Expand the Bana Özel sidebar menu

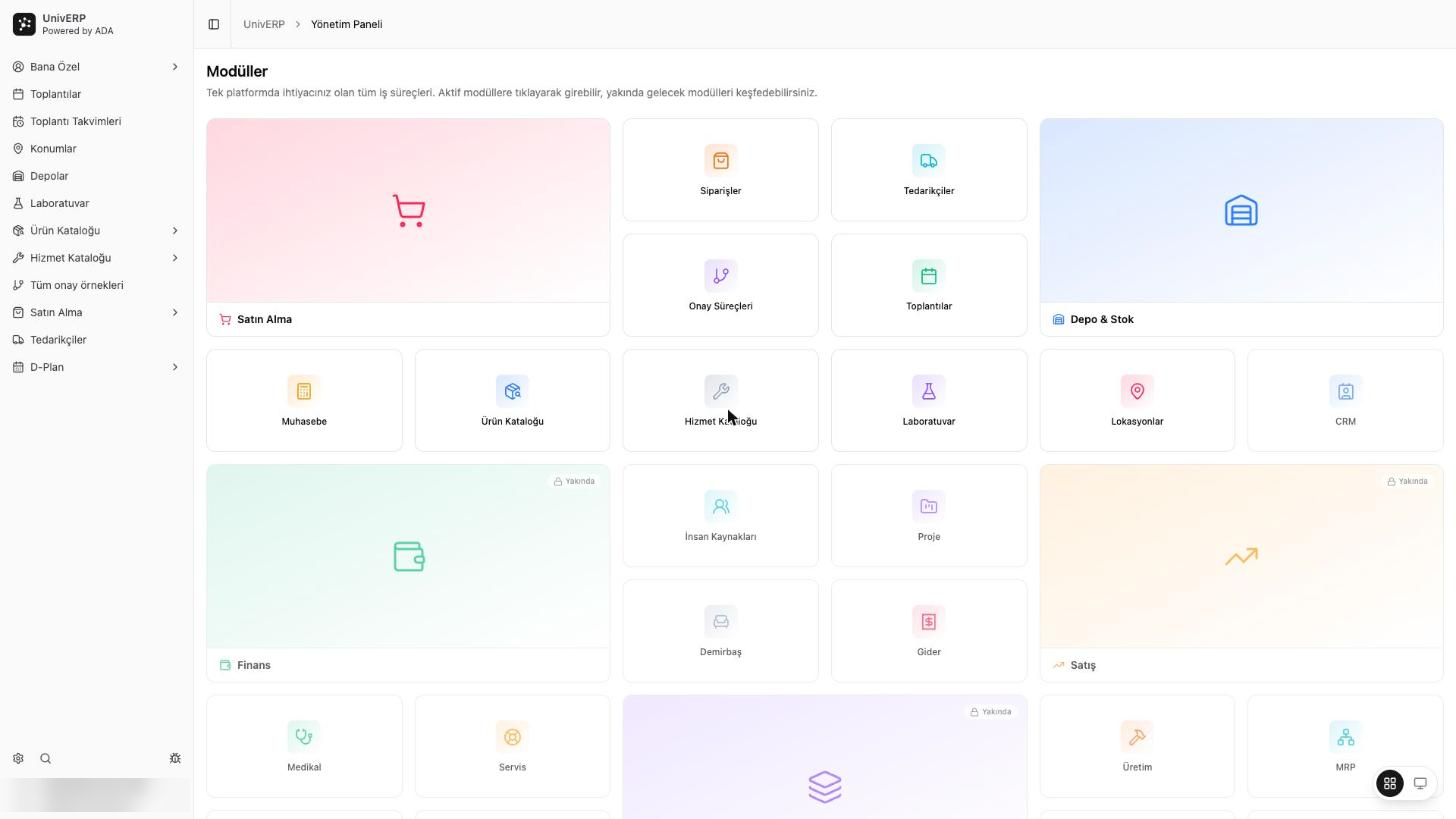click(96, 67)
